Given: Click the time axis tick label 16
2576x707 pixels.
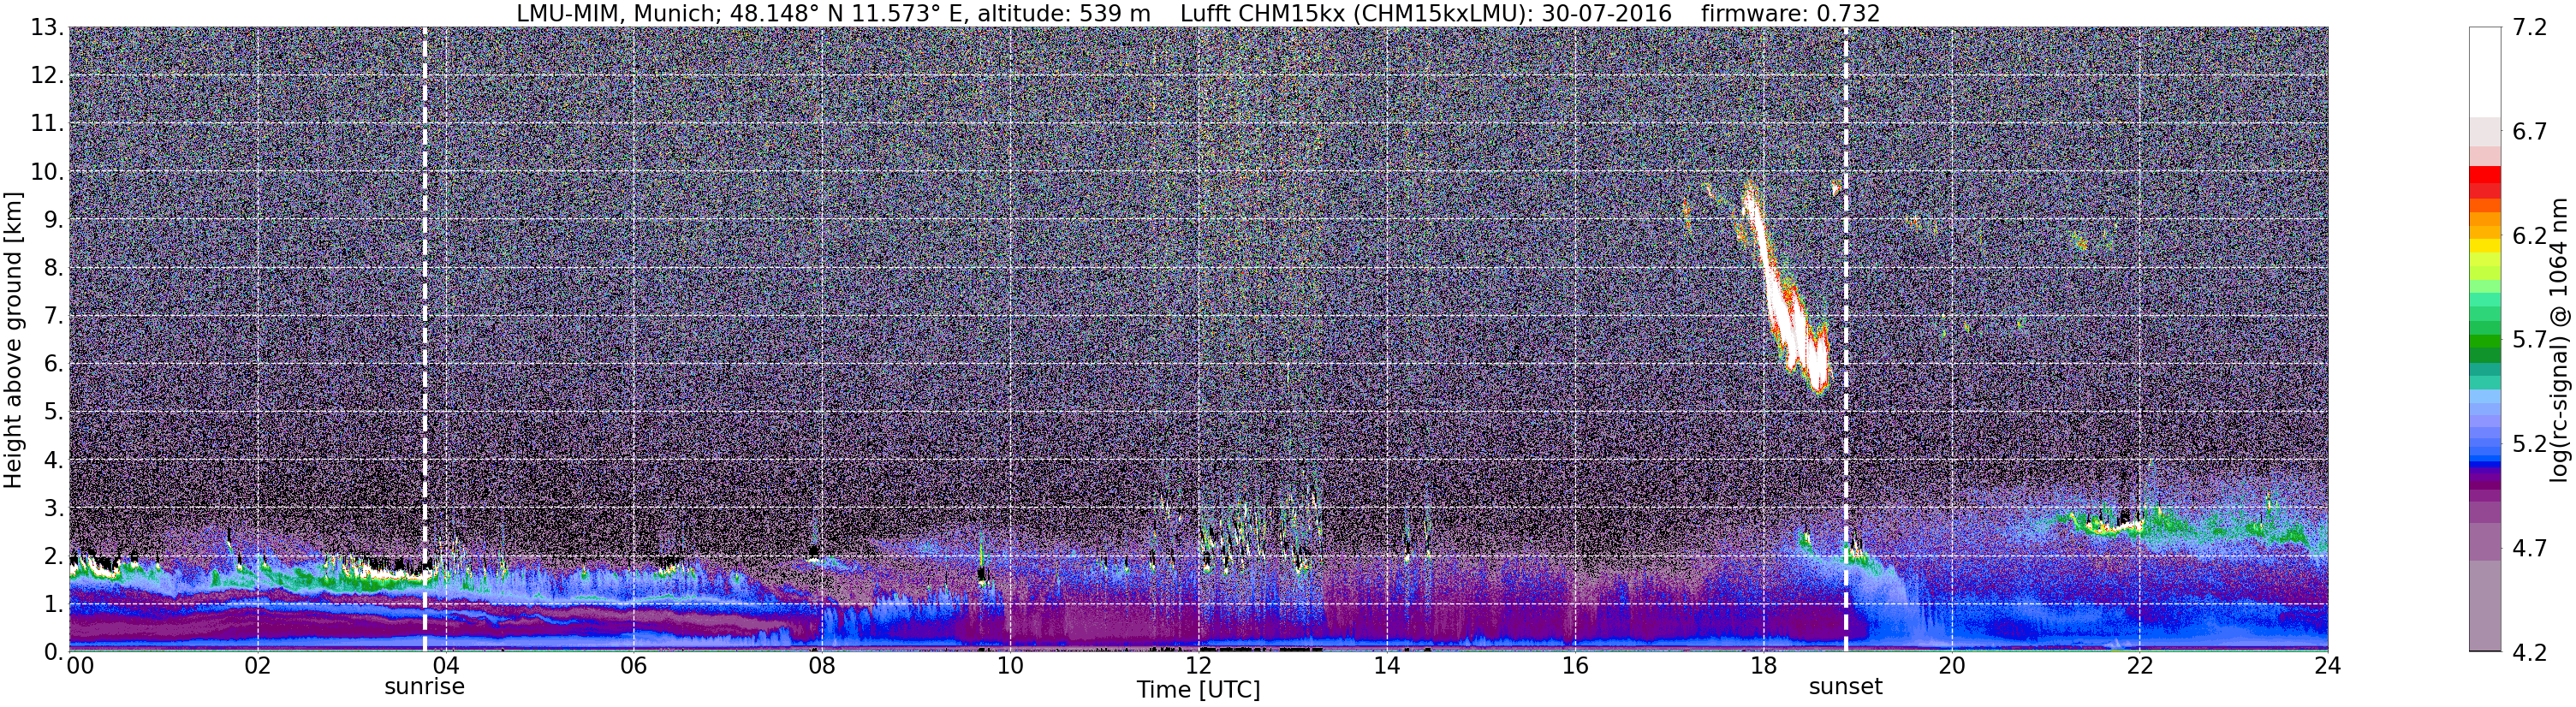Looking at the screenshot, I should (x=1575, y=666).
